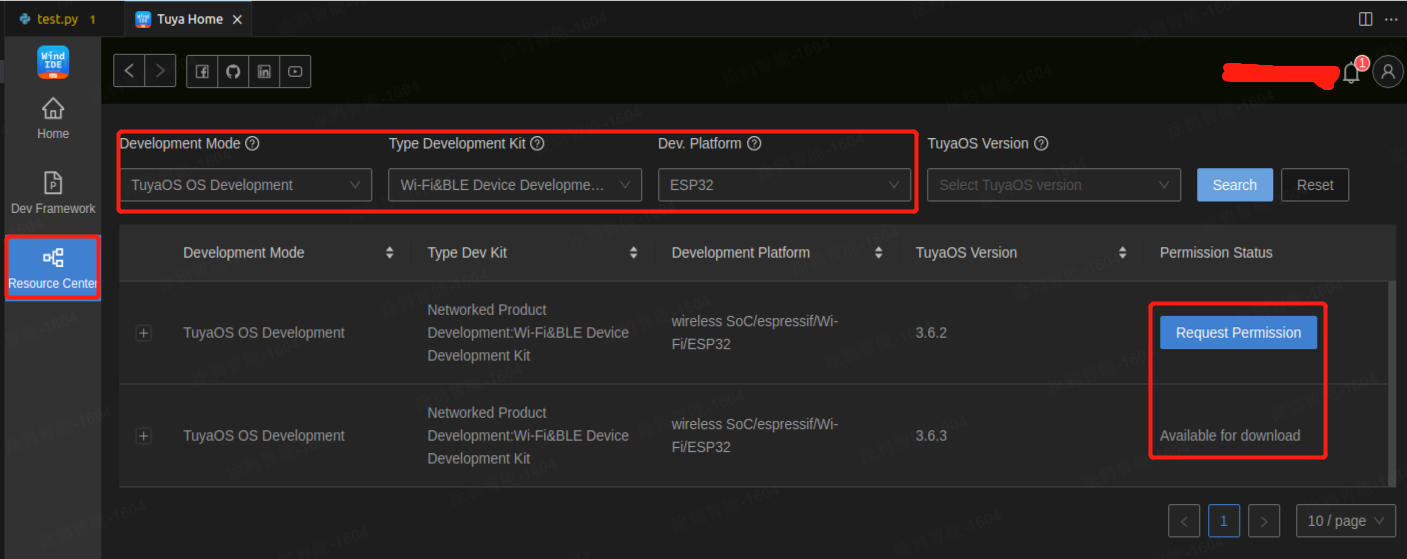
Task: Open the Home sidebar section
Action: click(53, 119)
